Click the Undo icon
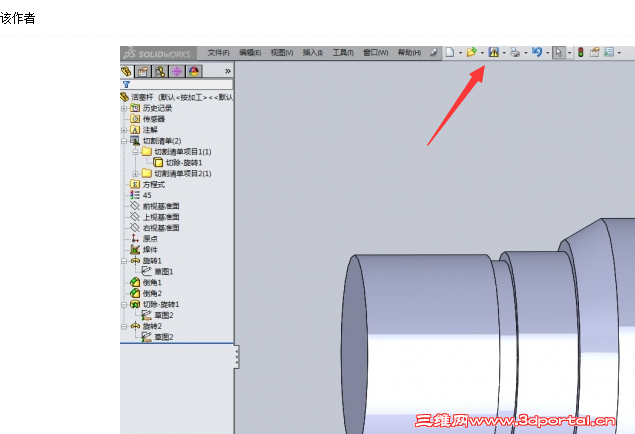 pos(537,52)
